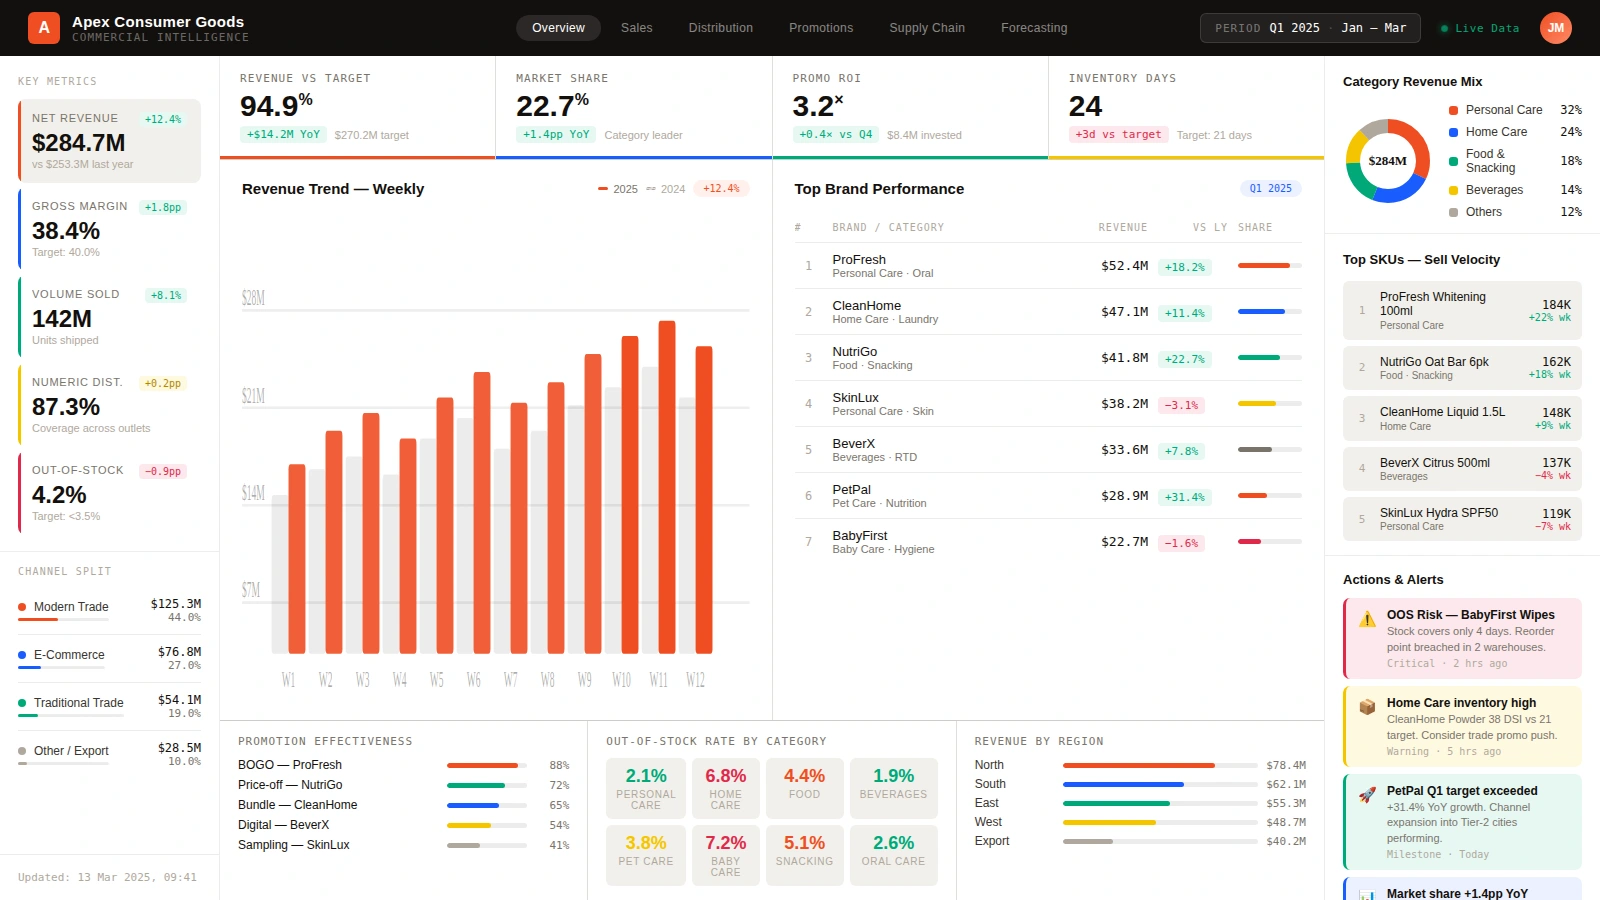Image resolution: width=1600 pixels, height=900 pixels.
Task: Open the Q1 2025 filter on Top Brand Performance
Action: (x=1270, y=188)
